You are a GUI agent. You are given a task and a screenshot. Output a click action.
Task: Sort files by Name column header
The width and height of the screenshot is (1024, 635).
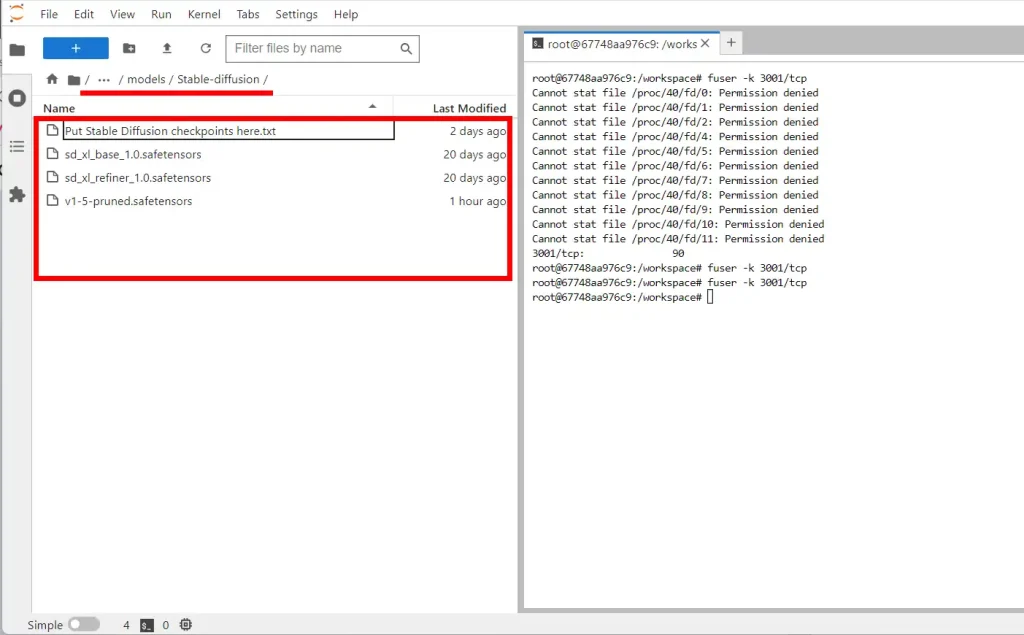point(59,108)
